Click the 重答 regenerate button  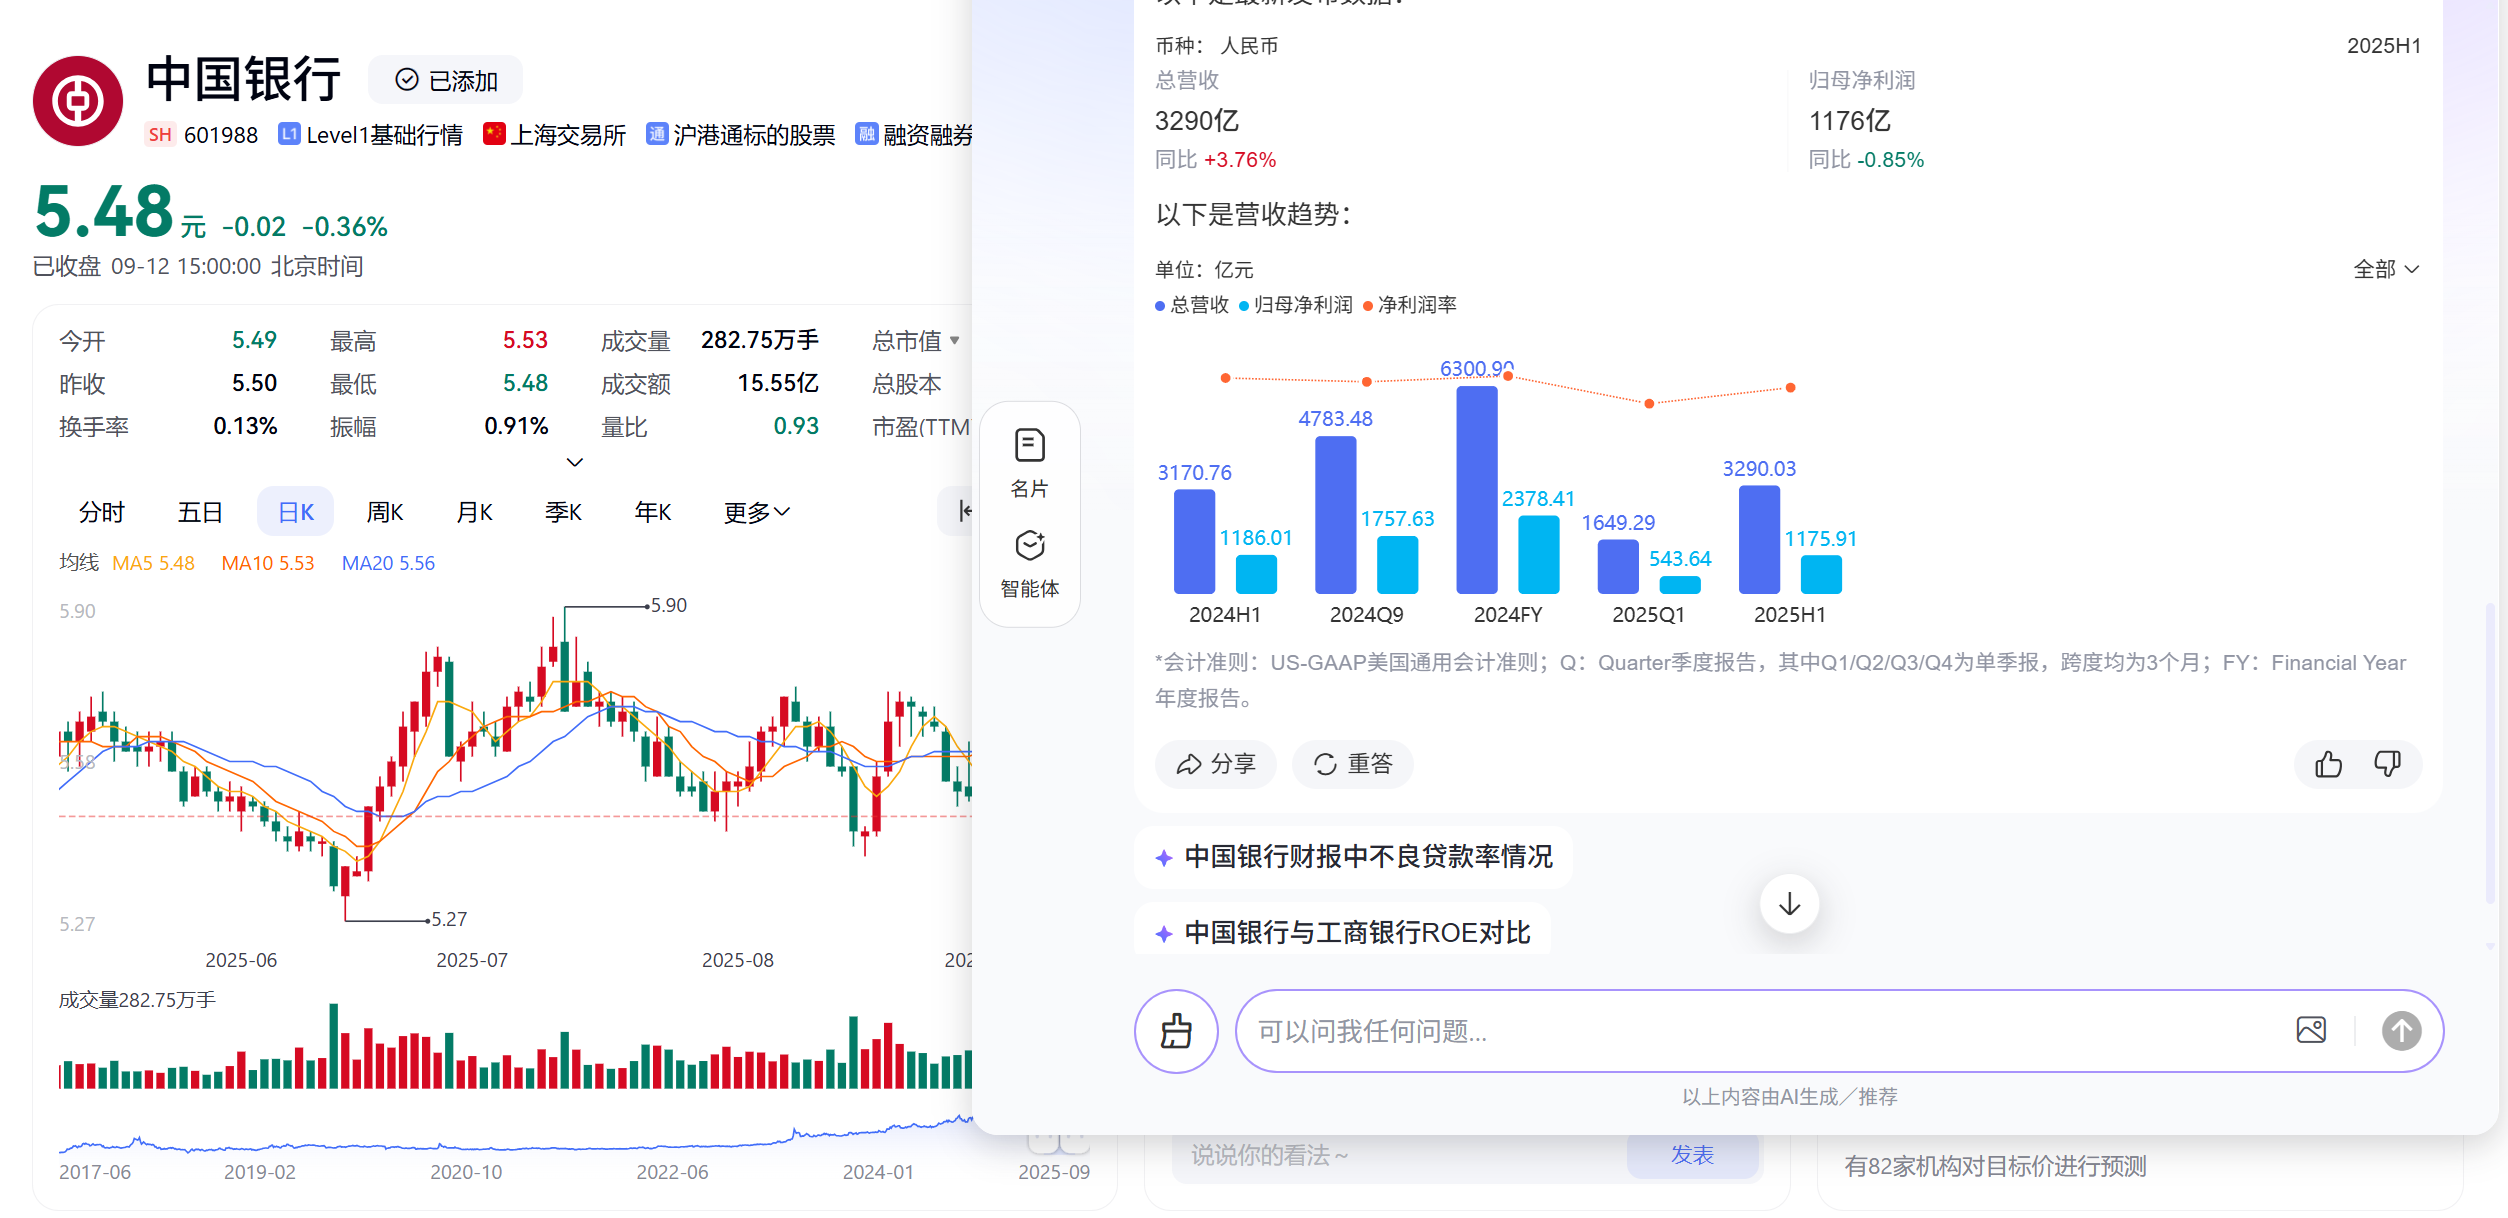tap(1352, 764)
